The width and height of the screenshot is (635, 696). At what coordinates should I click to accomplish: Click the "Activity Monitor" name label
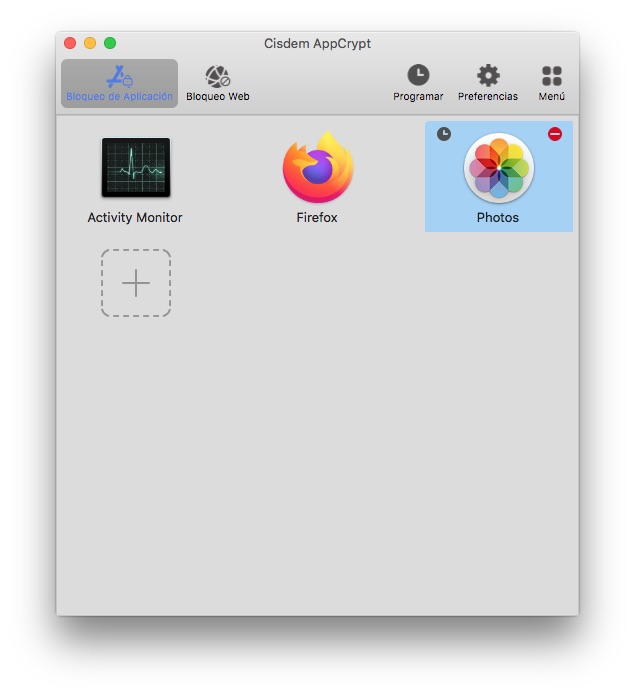pos(135,217)
